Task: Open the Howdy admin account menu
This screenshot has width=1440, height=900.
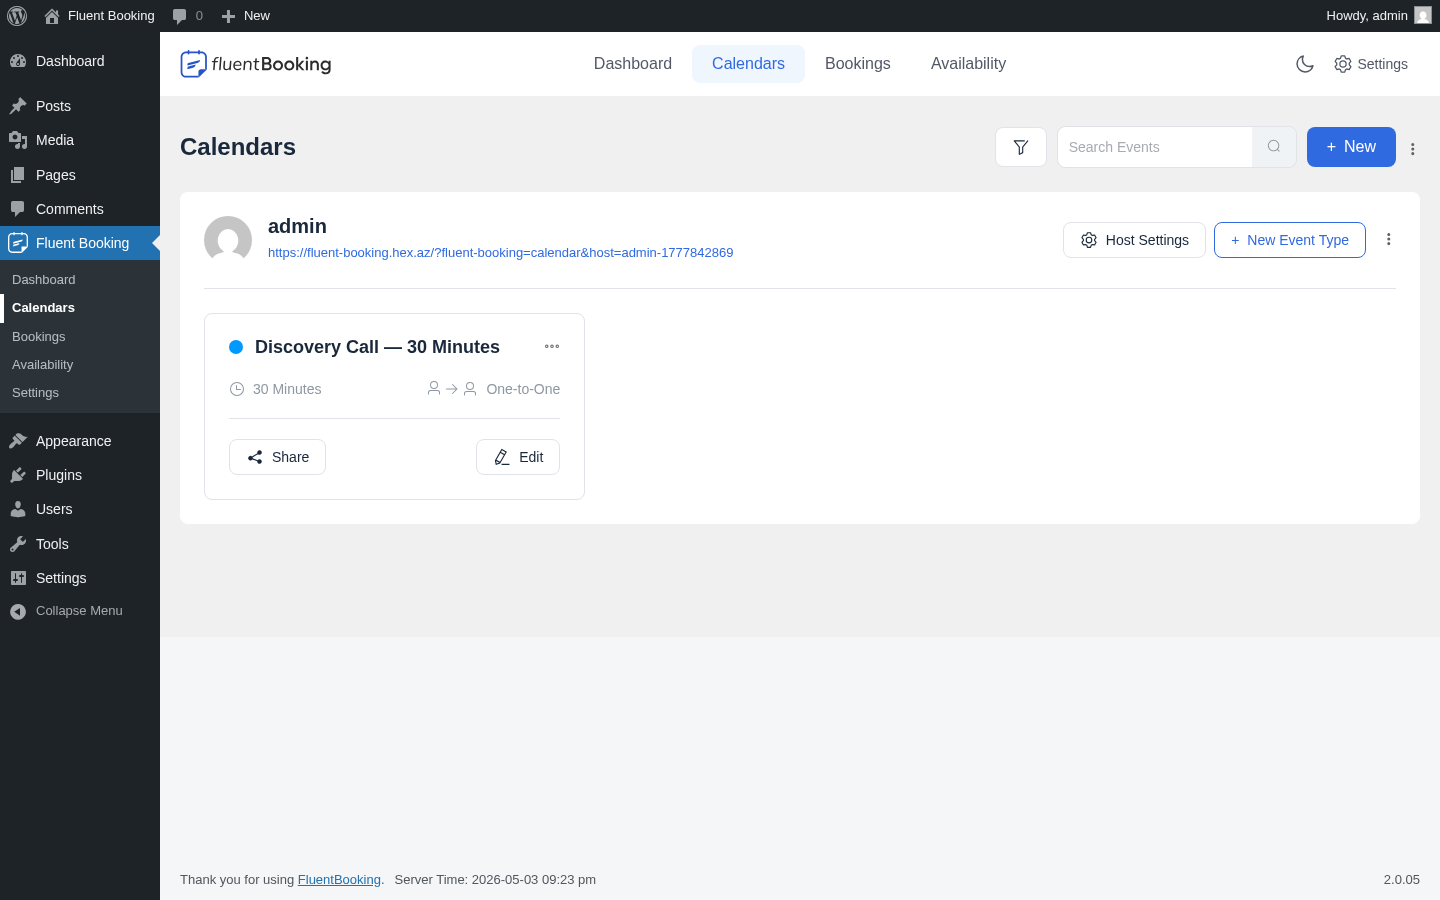Action: click(x=1378, y=16)
